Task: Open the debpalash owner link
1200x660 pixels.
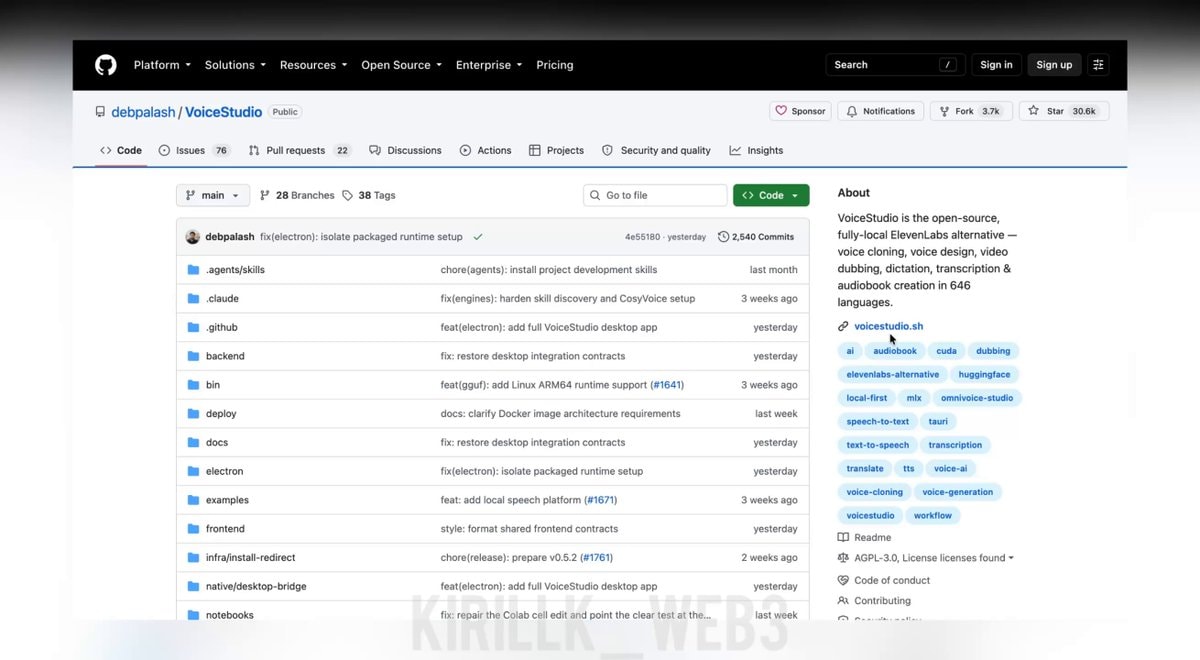Action: click(x=143, y=112)
